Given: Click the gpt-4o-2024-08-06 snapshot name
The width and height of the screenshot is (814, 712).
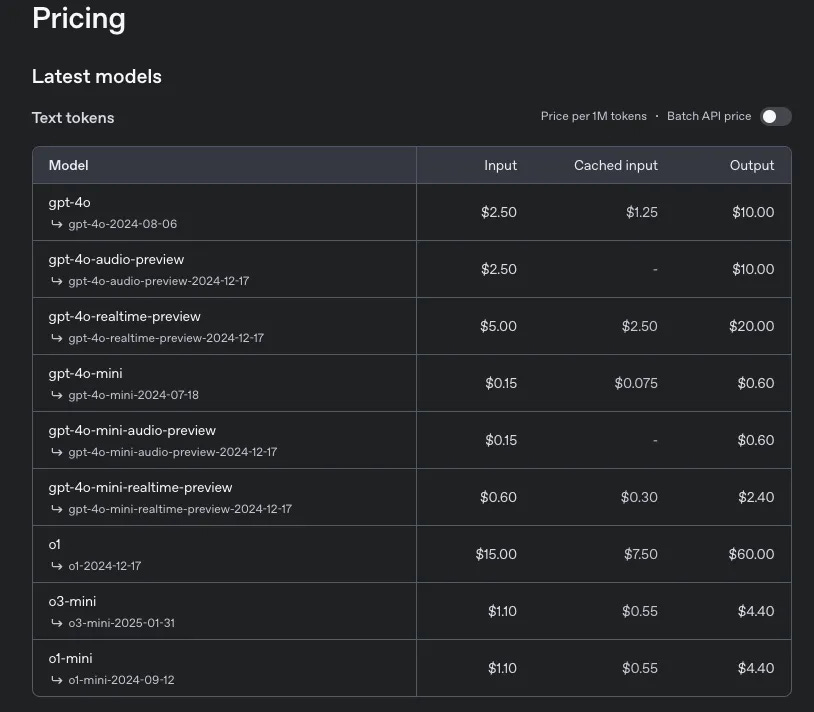Looking at the screenshot, I should click(123, 224).
